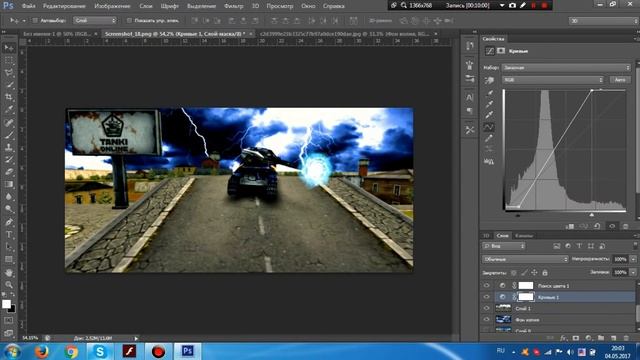Click the on-image adjustment hand in Curves
This screenshot has width=640, height=360.
click(489, 80)
